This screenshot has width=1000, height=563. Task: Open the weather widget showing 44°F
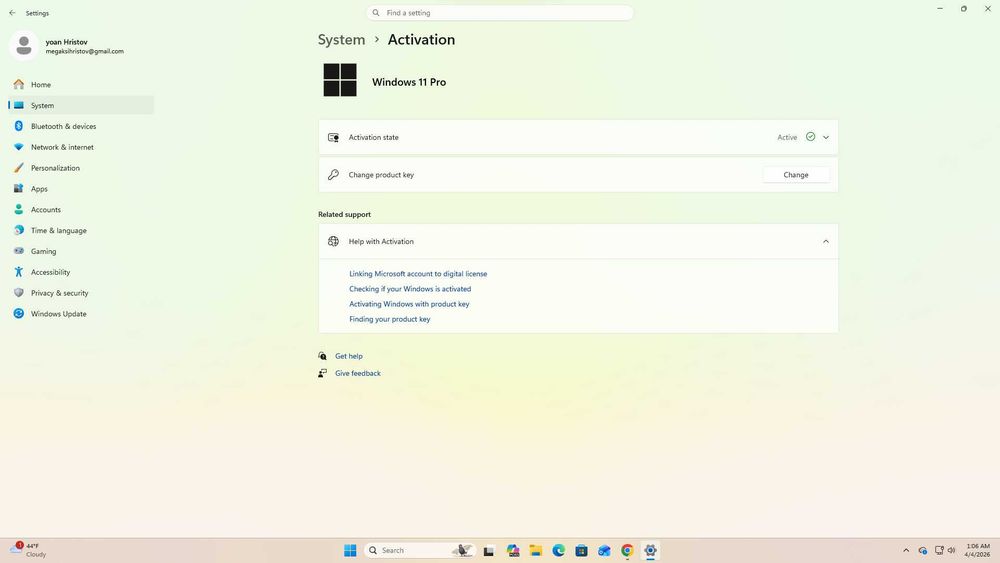tap(29, 550)
